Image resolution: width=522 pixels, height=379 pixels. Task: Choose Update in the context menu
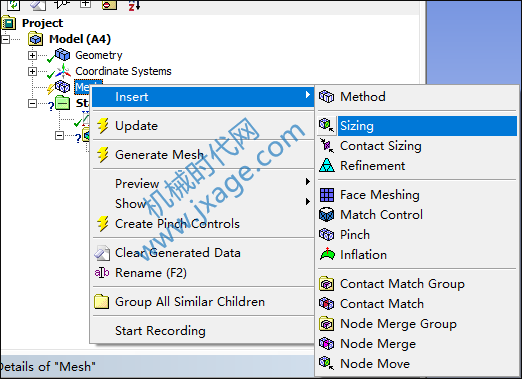click(x=203, y=126)
